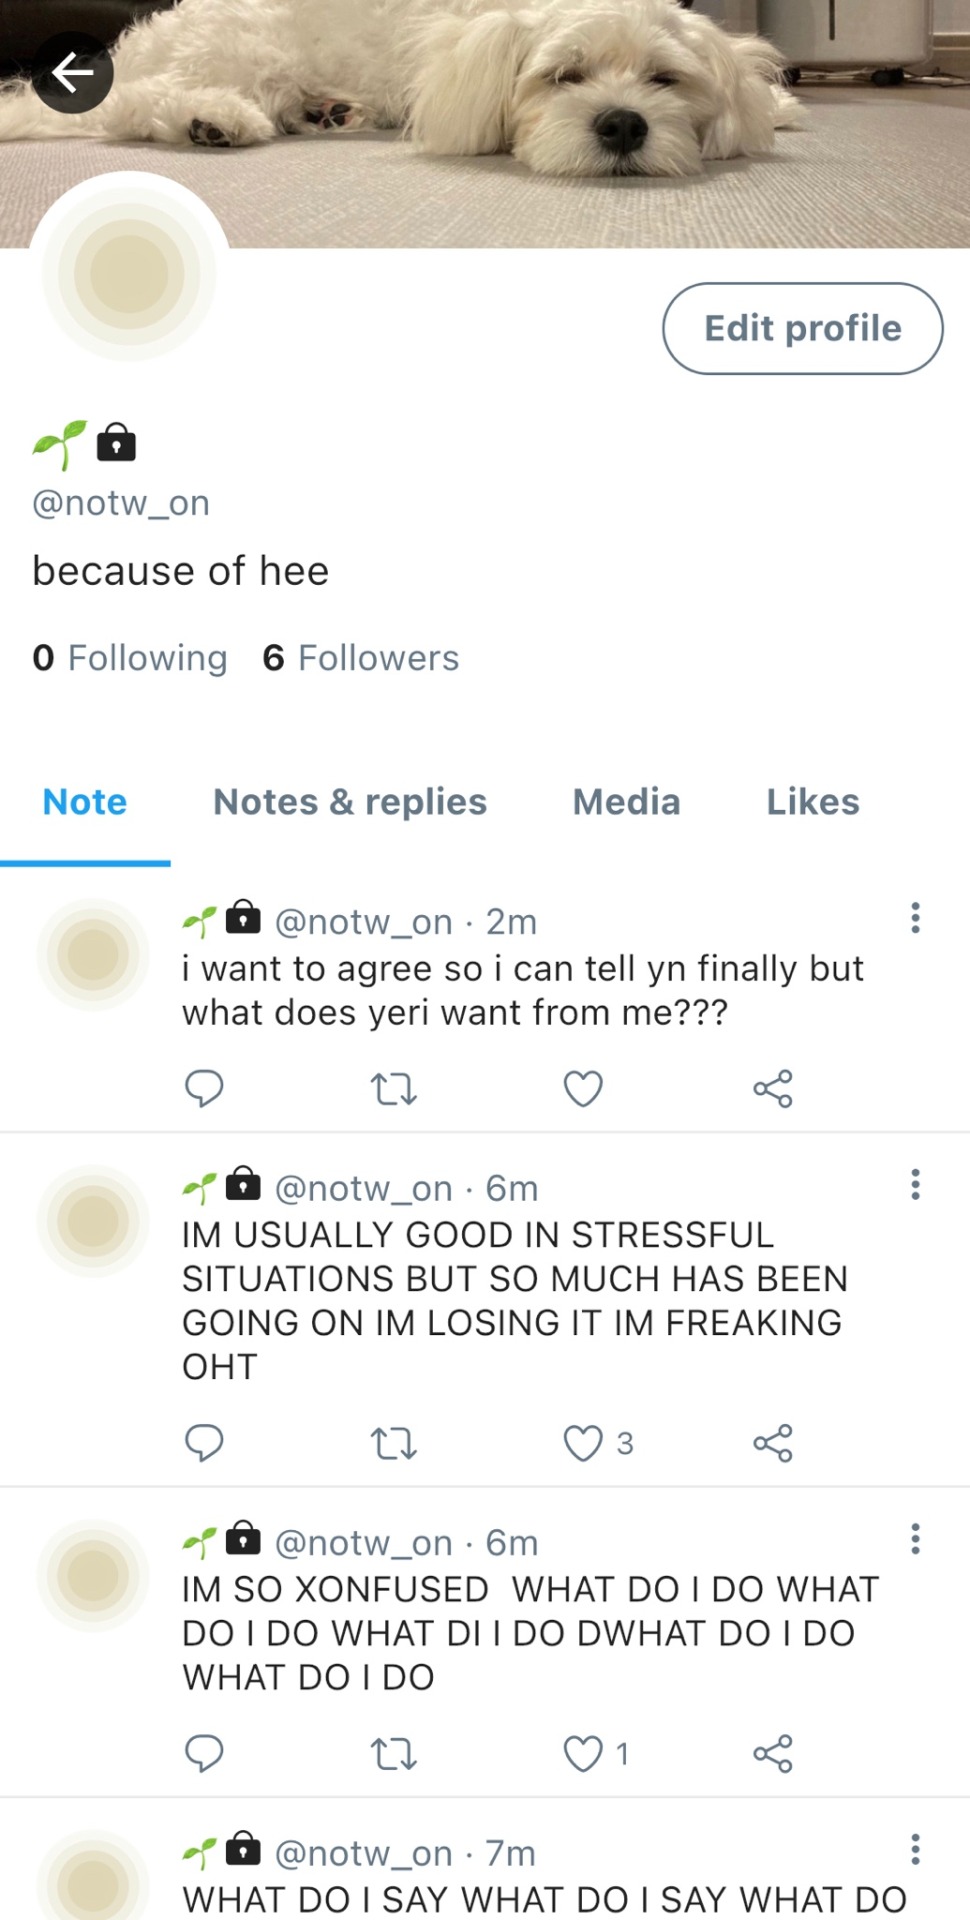This screenshot has height=1920, width=970.
Task: Open options for the IM SO XONFUSED note
Action: tap(915, 1539)
